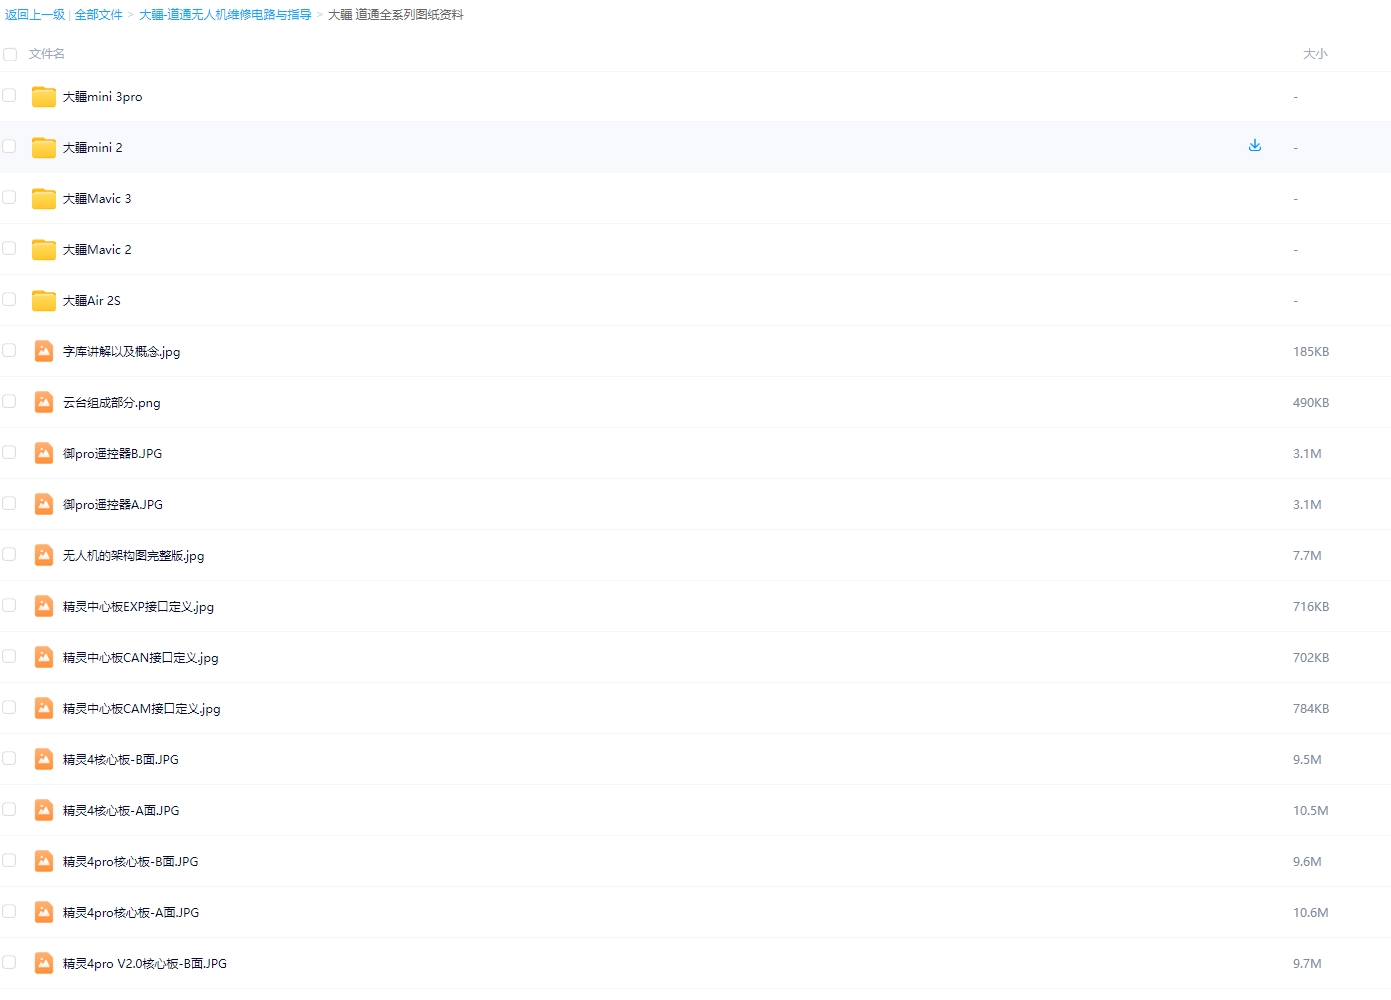Open the 大疆mini 3pro folder icon
The image size is (1391, 1000).
coord(44,97)
